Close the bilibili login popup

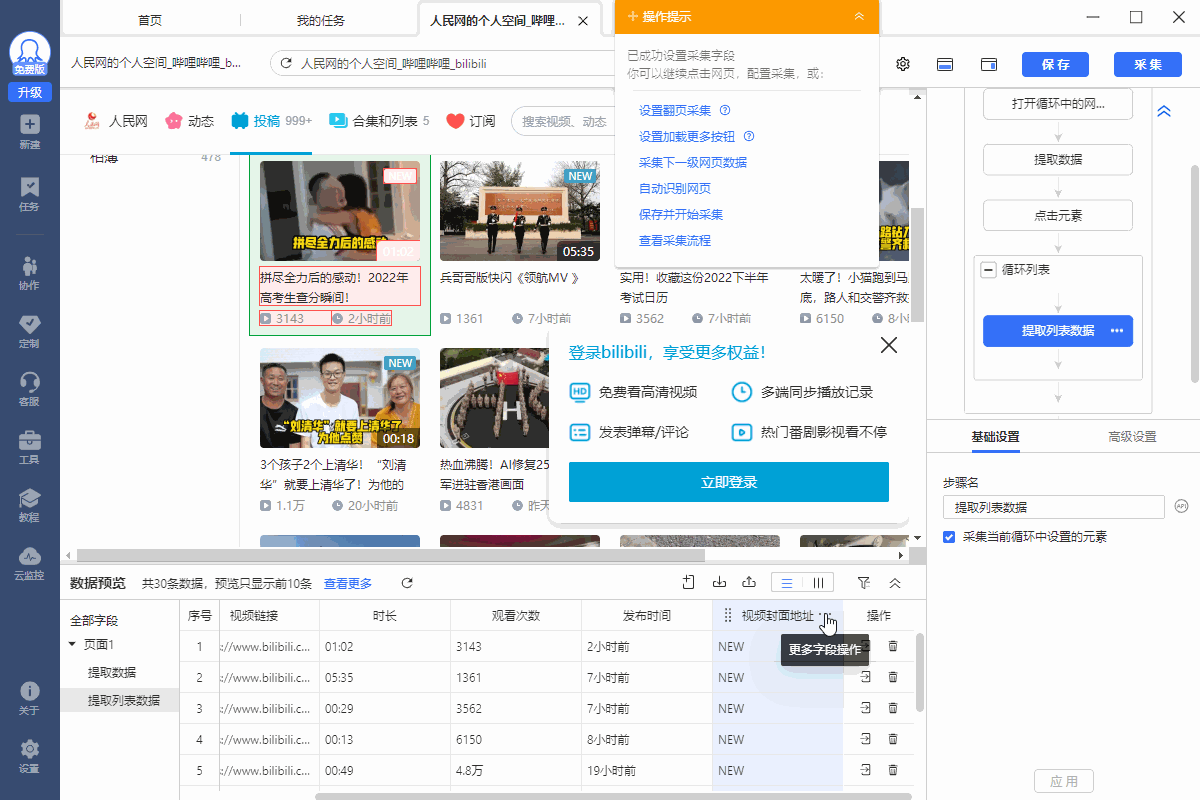pos(888,346)
